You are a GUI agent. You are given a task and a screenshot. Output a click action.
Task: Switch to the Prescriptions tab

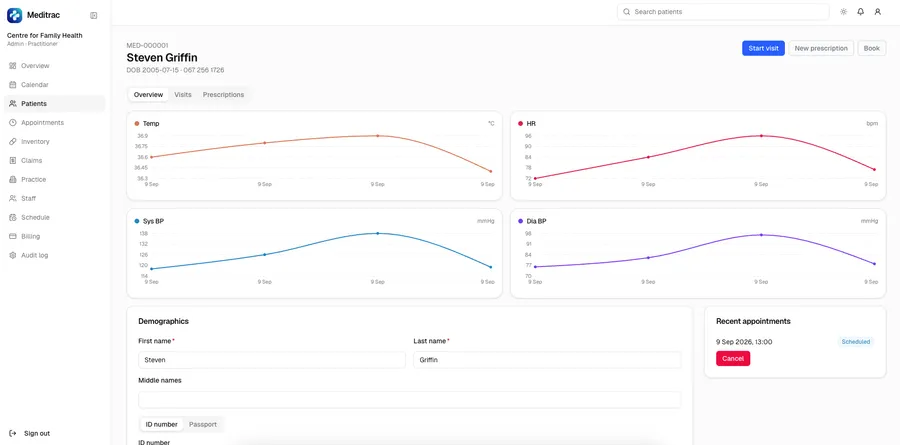click(x=223, y=95)
